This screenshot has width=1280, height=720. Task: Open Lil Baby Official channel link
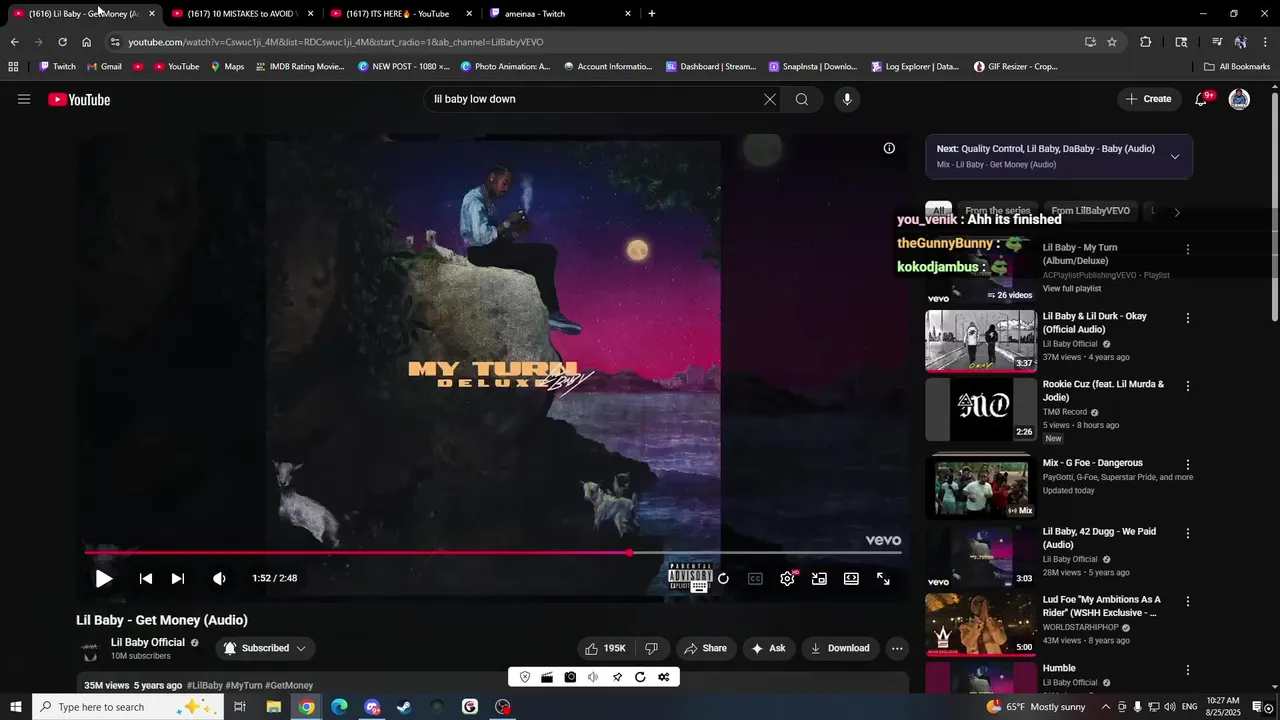[x=148, y=642]
